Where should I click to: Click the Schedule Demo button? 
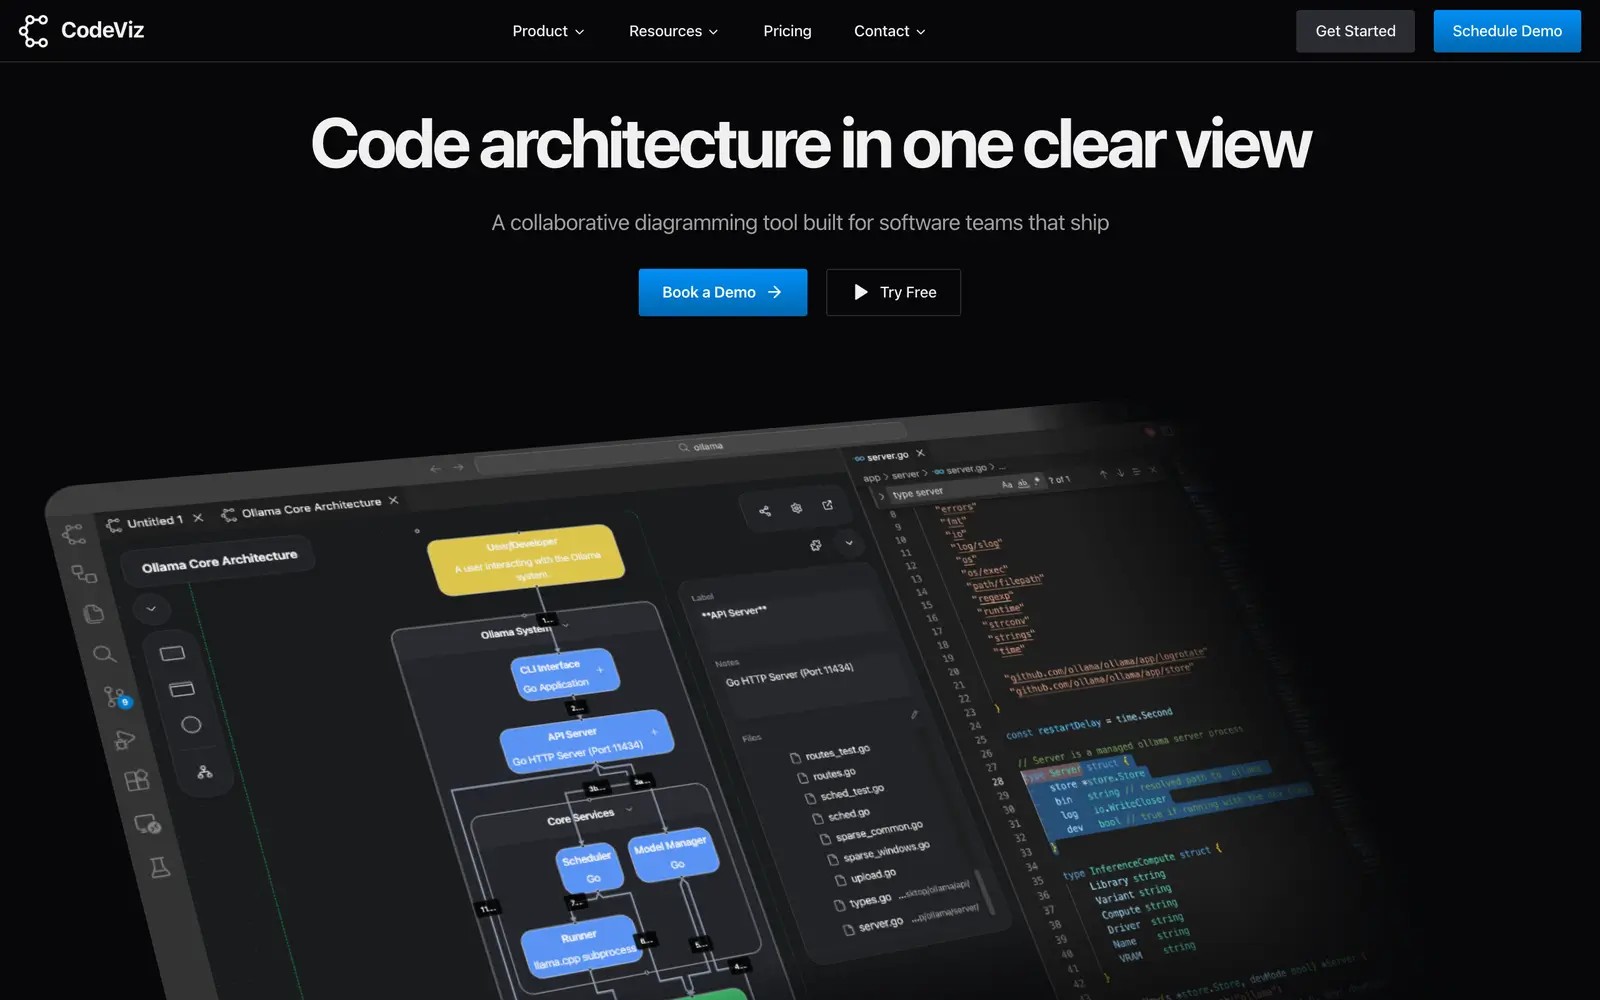click(1507, 31)
